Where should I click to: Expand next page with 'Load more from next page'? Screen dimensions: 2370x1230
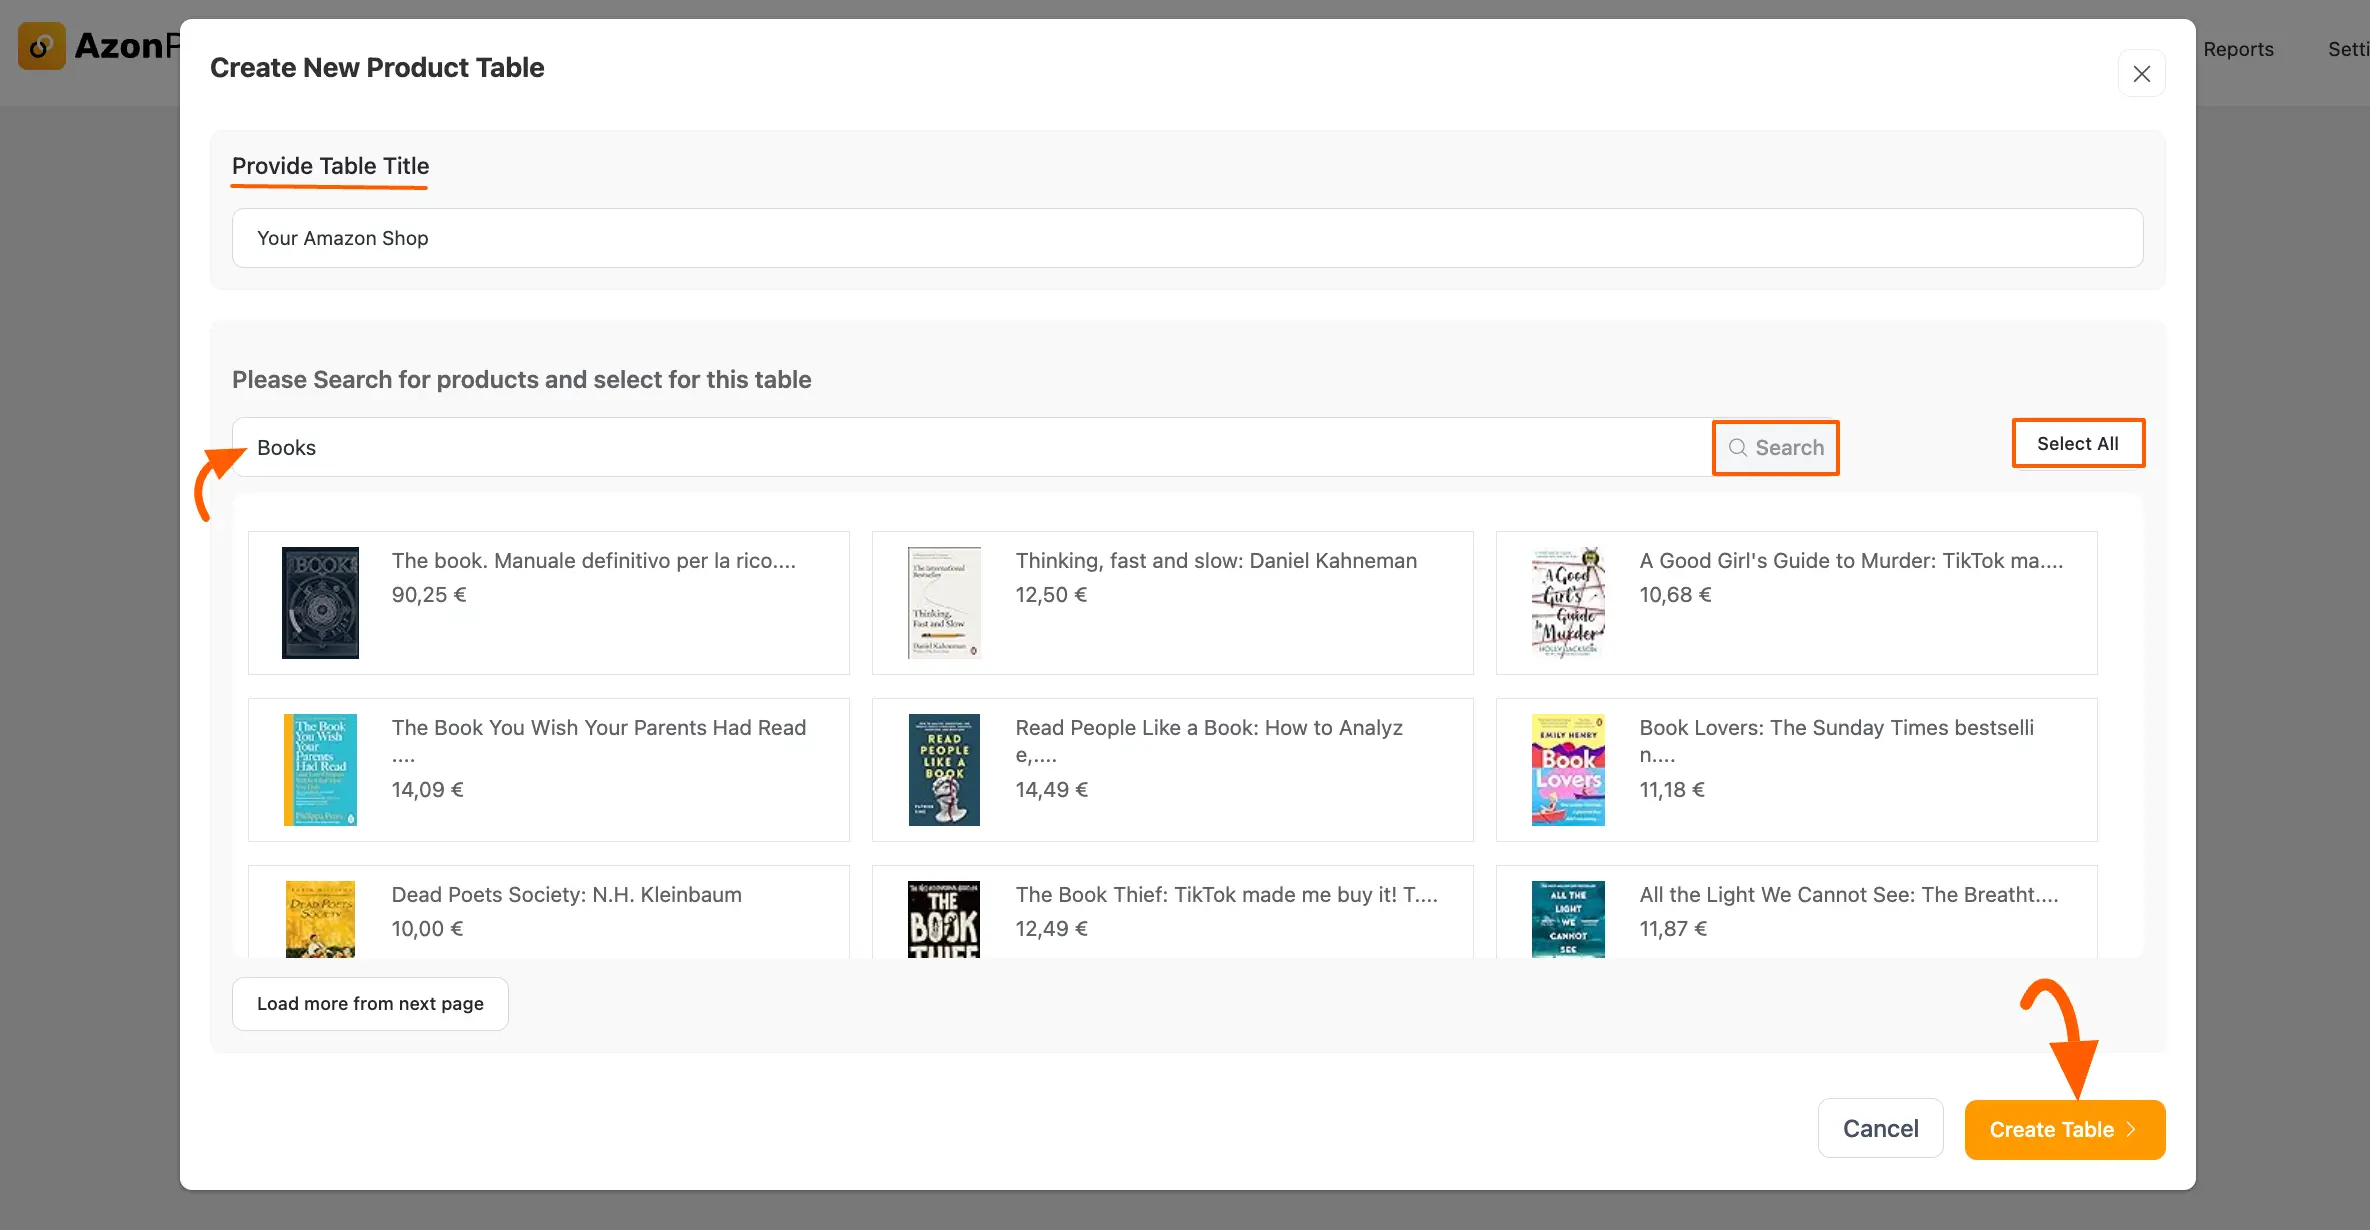[x=370, y=1003]
